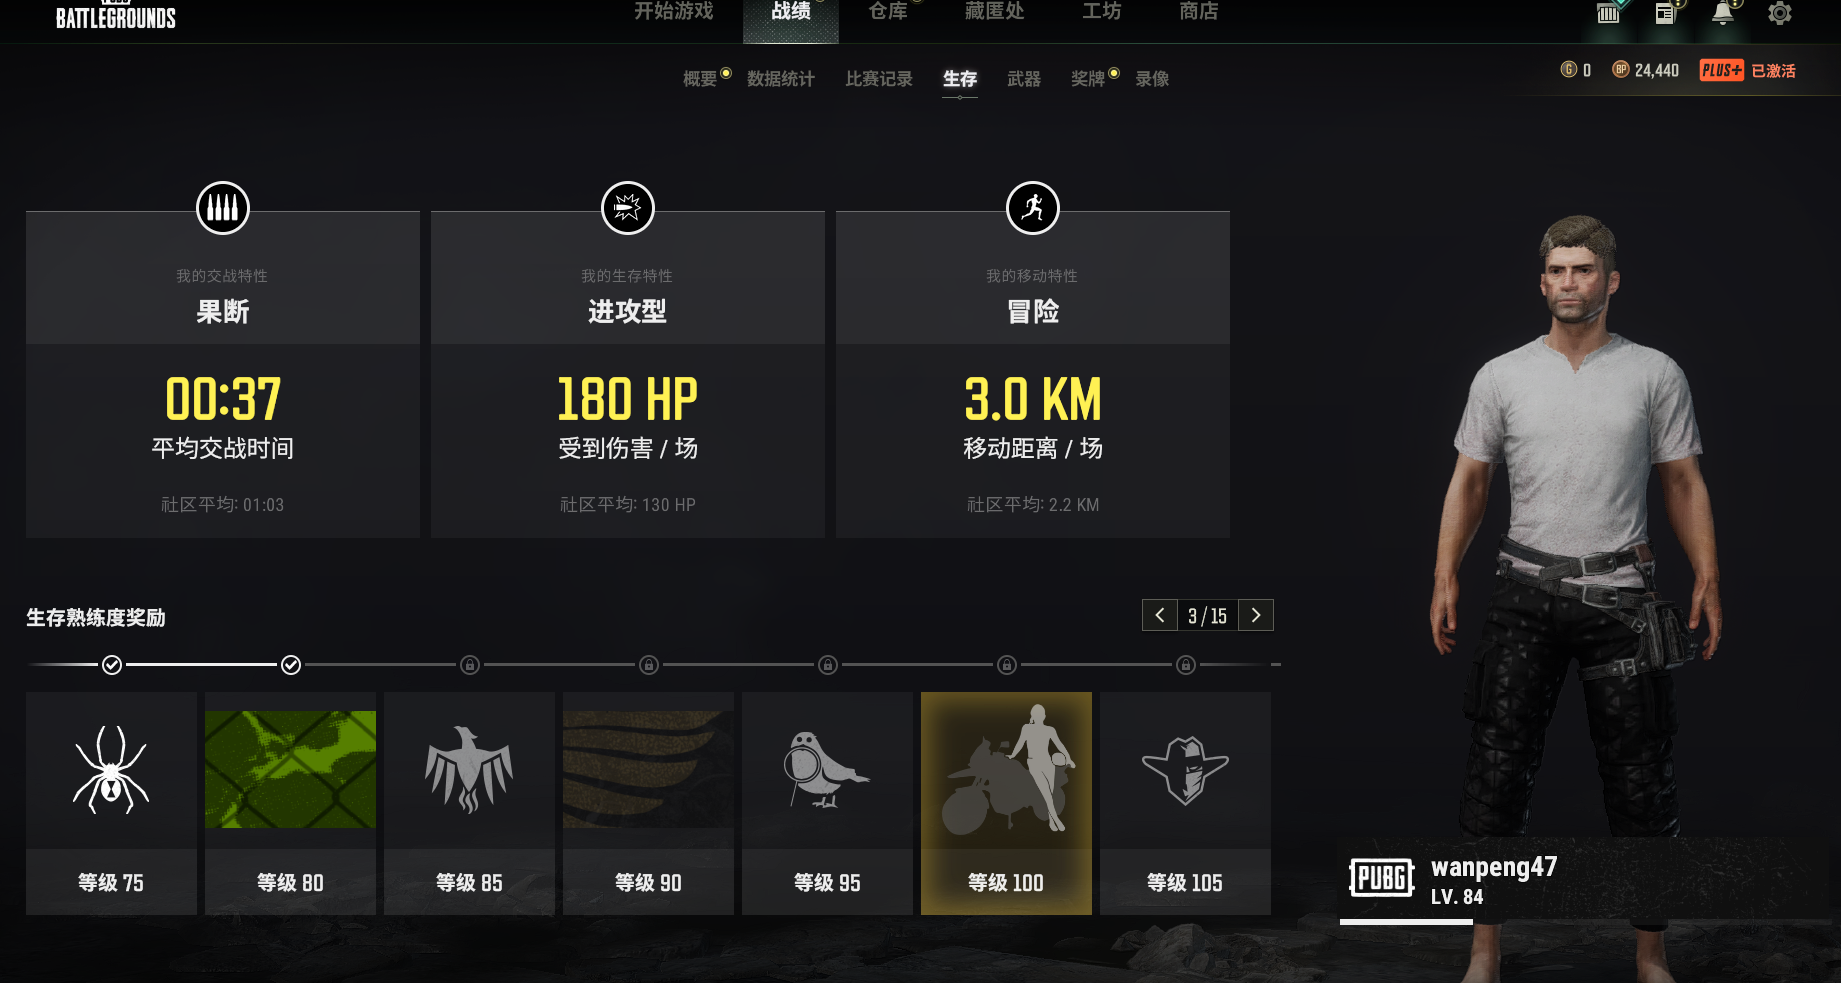Click the bullets combat trait icon

(223, 208)
